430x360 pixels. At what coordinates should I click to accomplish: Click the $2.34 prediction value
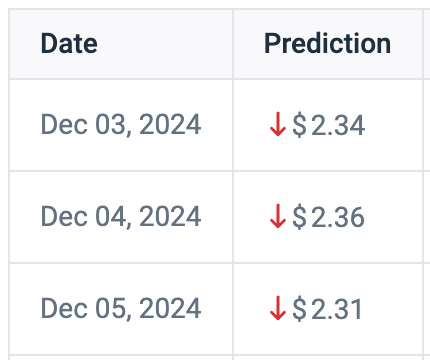[328, 125]
